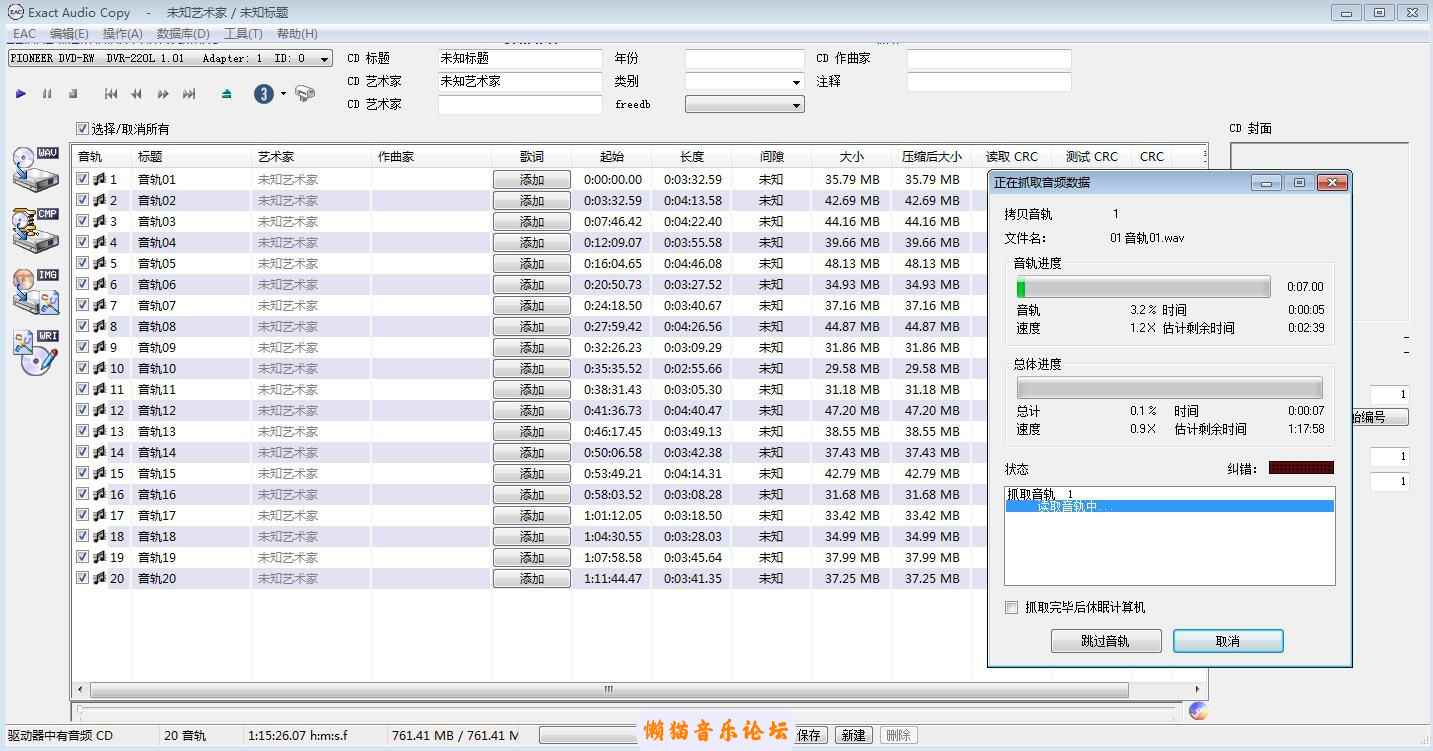Click 取消 to cancel extraction
This screenshot has height=751, width=1433.
point(1227,641)
